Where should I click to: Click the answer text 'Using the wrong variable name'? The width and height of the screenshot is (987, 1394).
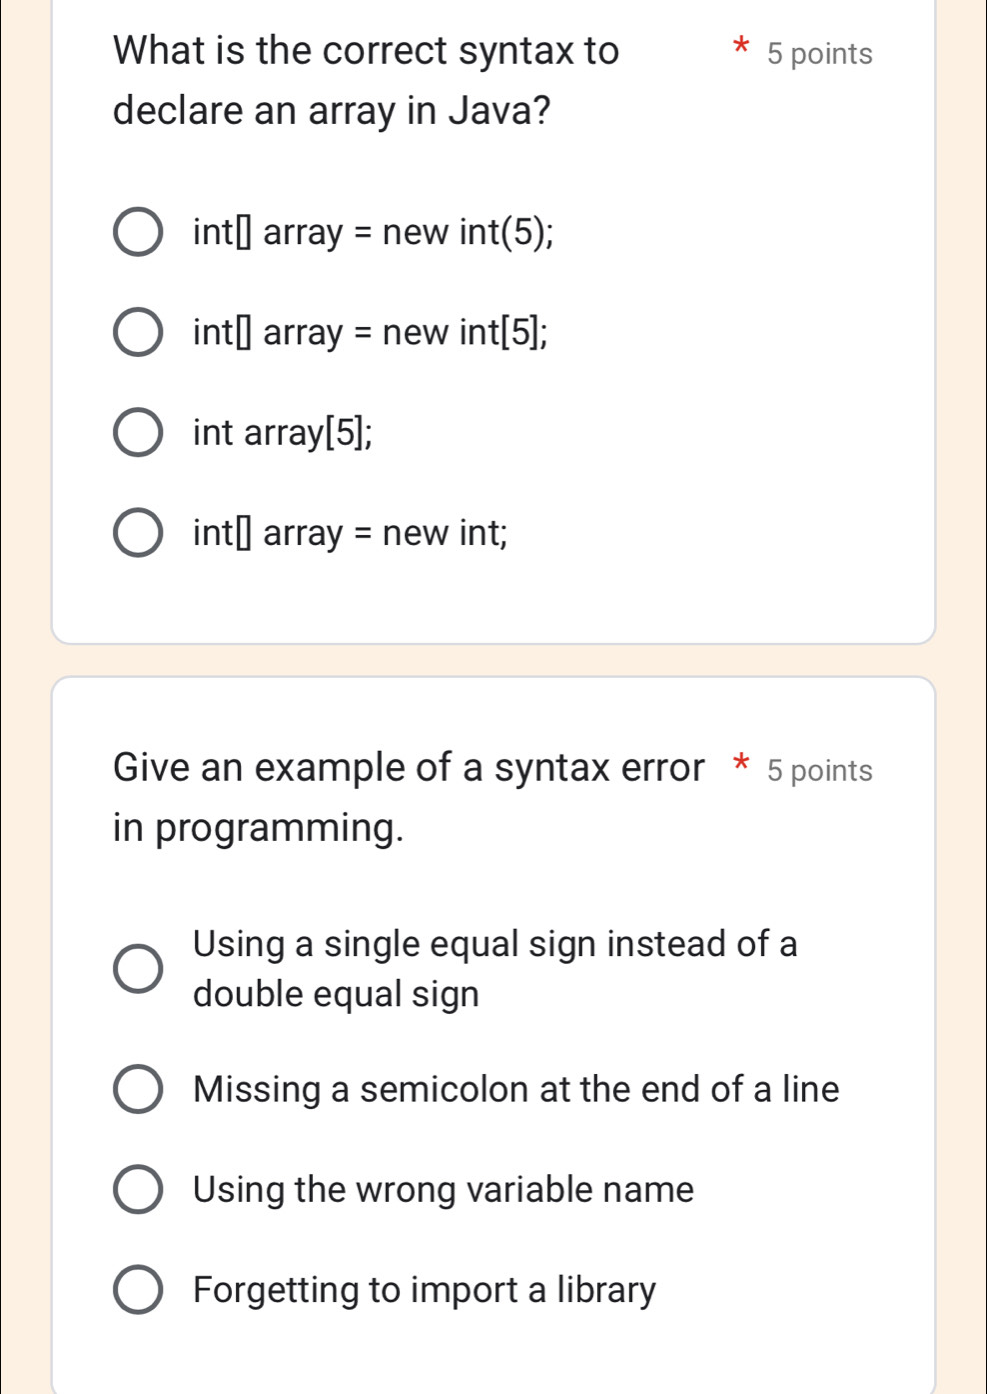tap(443, 1190)
